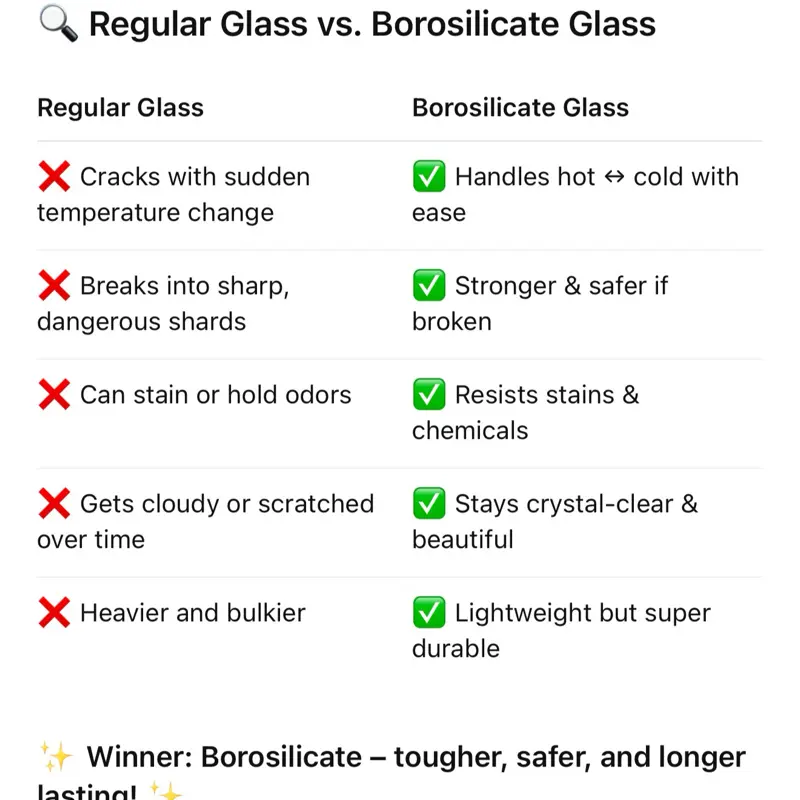
Task: Select the green checkmark beside "Stronger & safer if"
Action: click(429, 286)
